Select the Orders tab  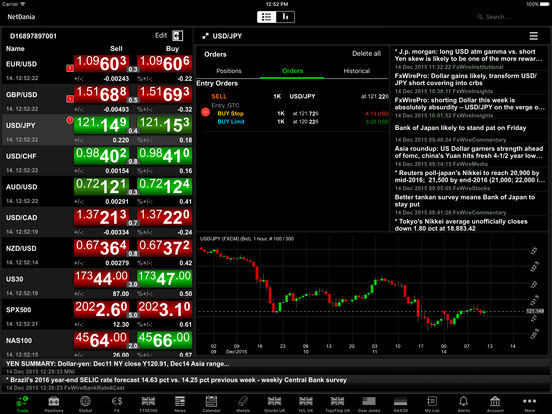[x=292, y=71]
